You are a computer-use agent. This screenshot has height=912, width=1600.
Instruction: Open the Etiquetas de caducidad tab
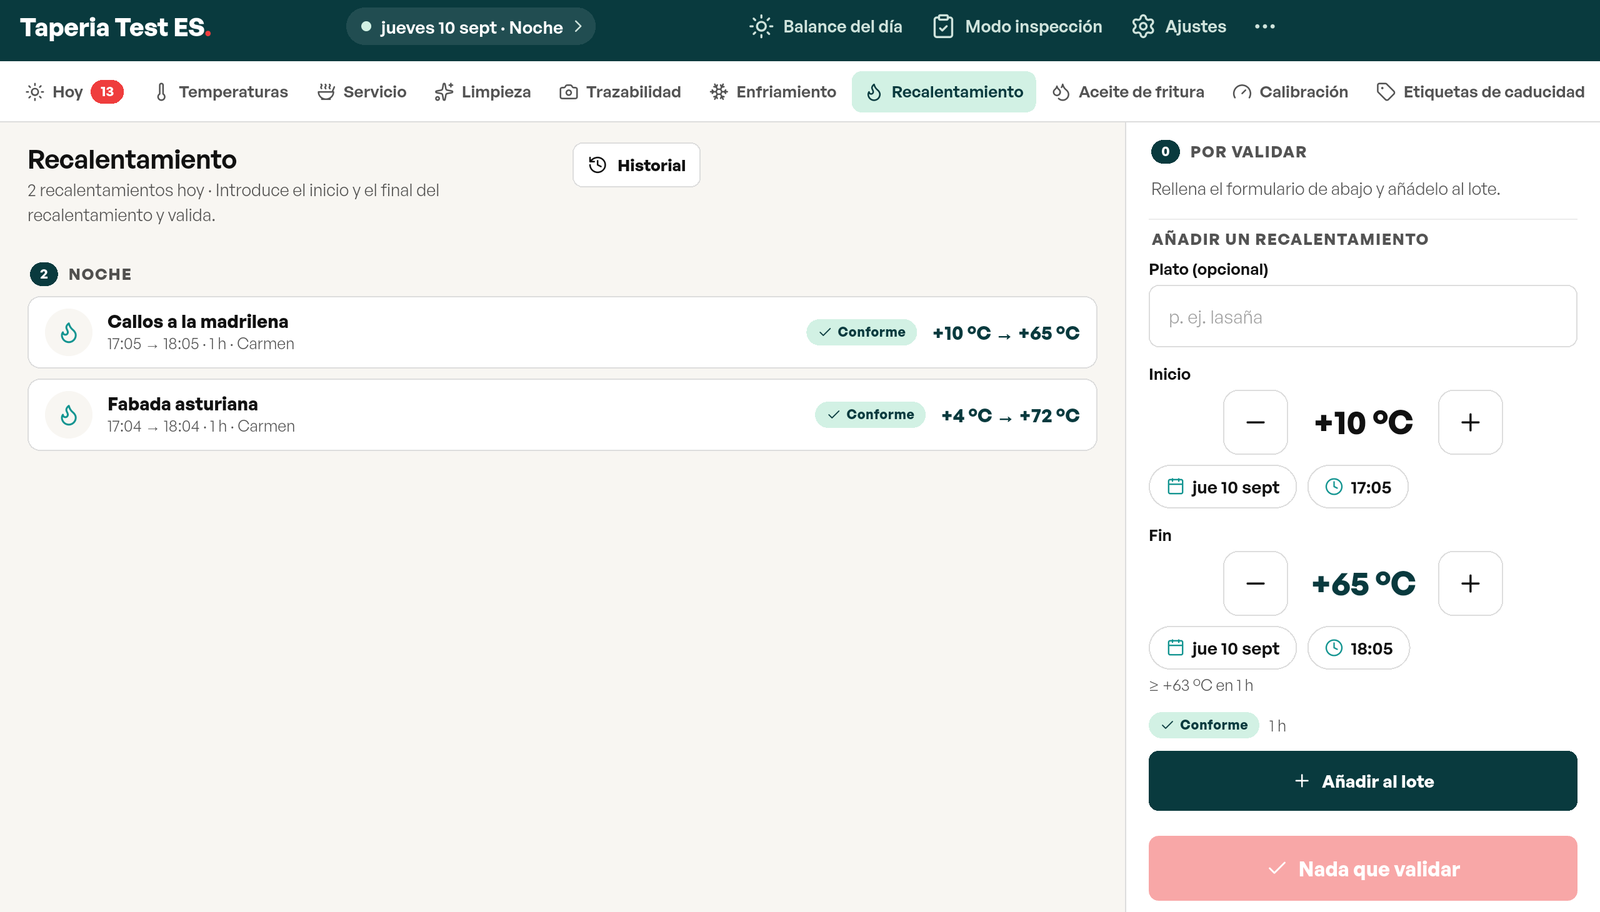1480,92
